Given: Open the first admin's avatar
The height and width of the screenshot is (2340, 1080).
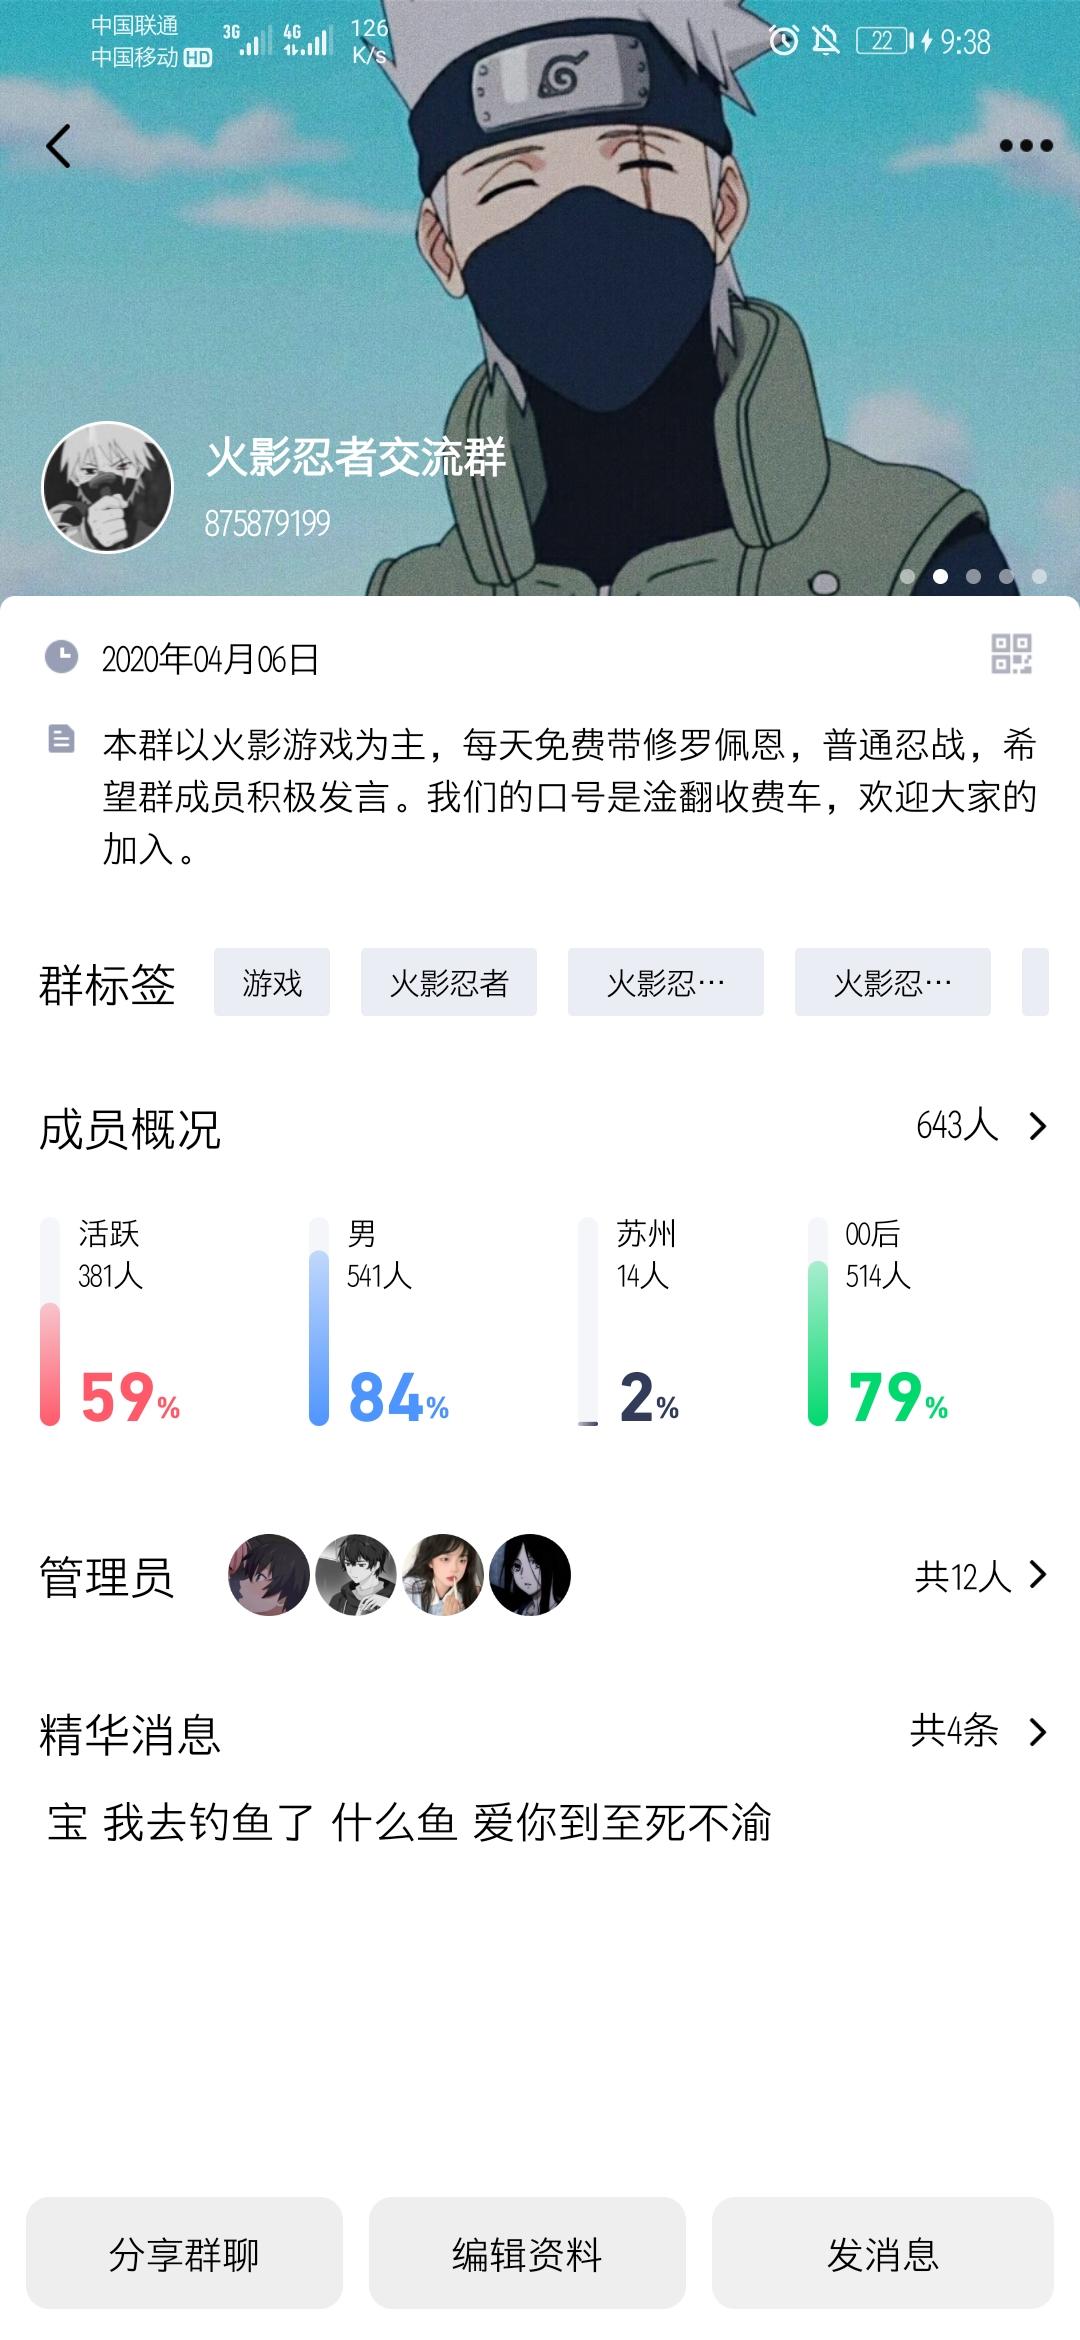Looking at the screenshot, I should pyautogui.click(x=268, y=1575).
